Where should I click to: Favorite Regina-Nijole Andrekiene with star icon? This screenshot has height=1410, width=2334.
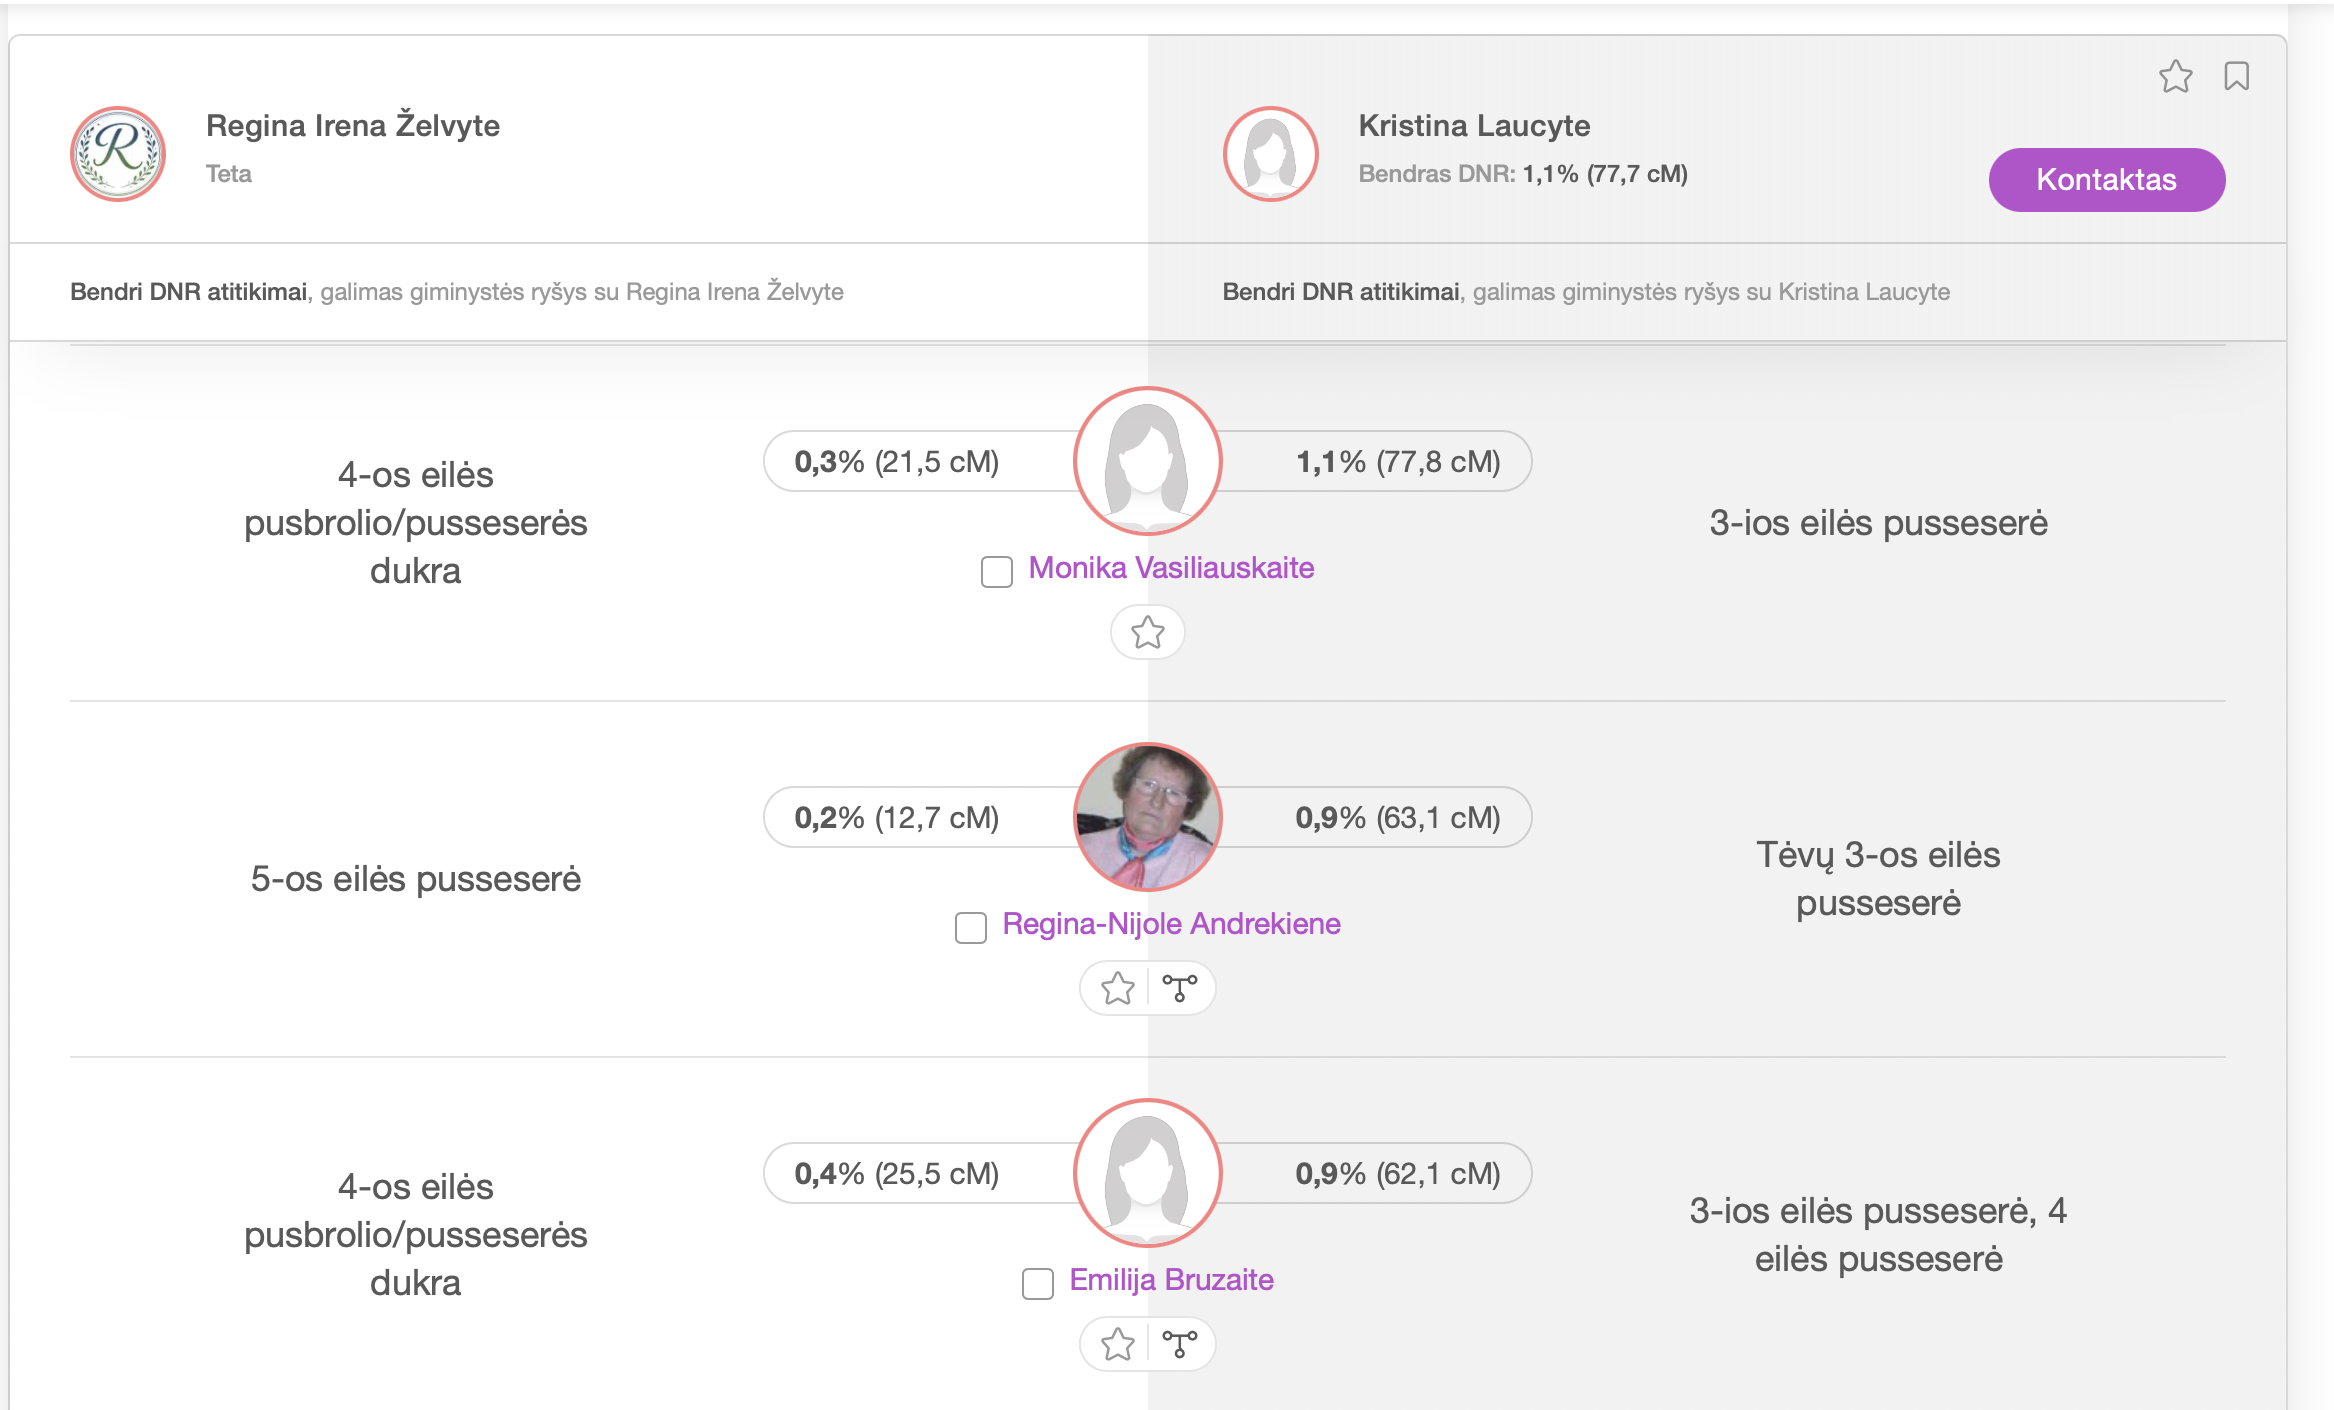tap(1117, 988)
